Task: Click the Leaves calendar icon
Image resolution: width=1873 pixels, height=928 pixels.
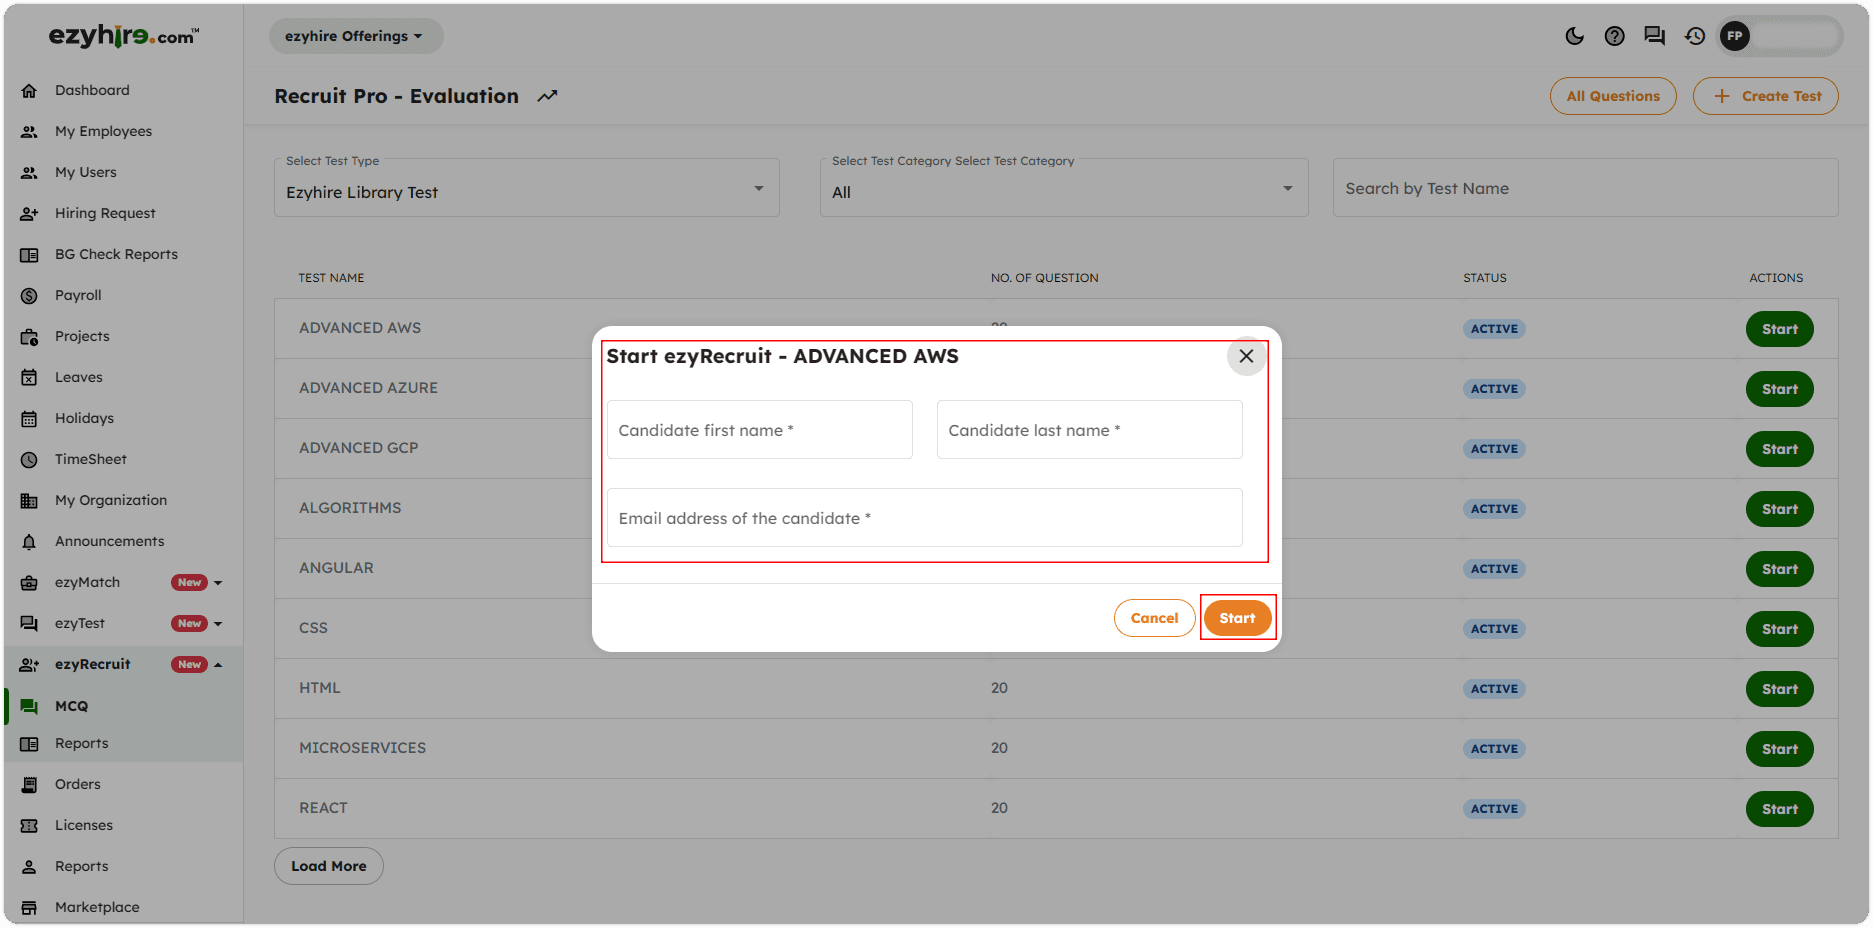Action: 29,377
